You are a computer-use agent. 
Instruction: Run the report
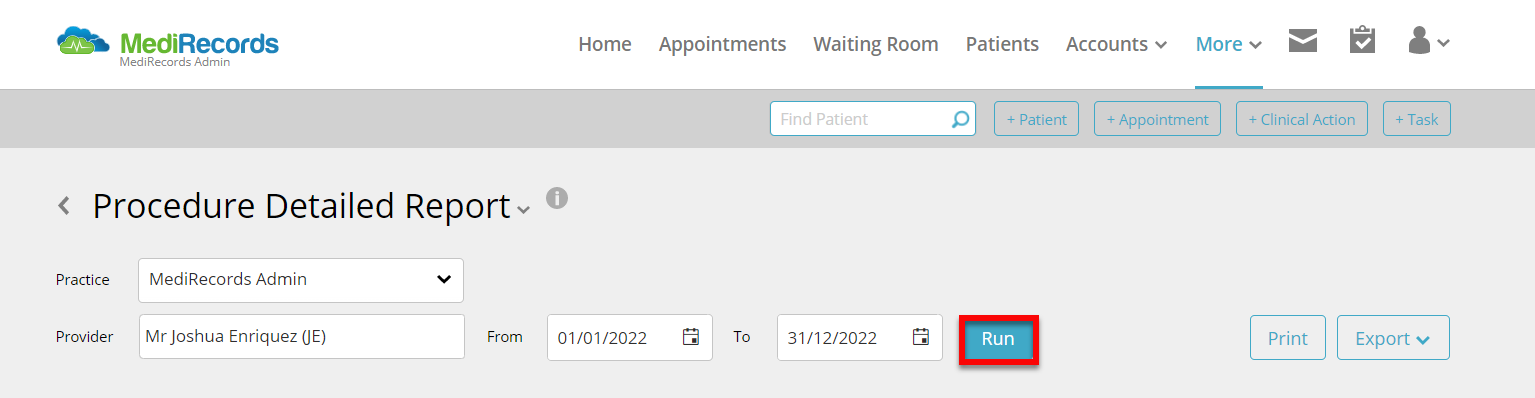pyautogui.click(x=998, y=339)
